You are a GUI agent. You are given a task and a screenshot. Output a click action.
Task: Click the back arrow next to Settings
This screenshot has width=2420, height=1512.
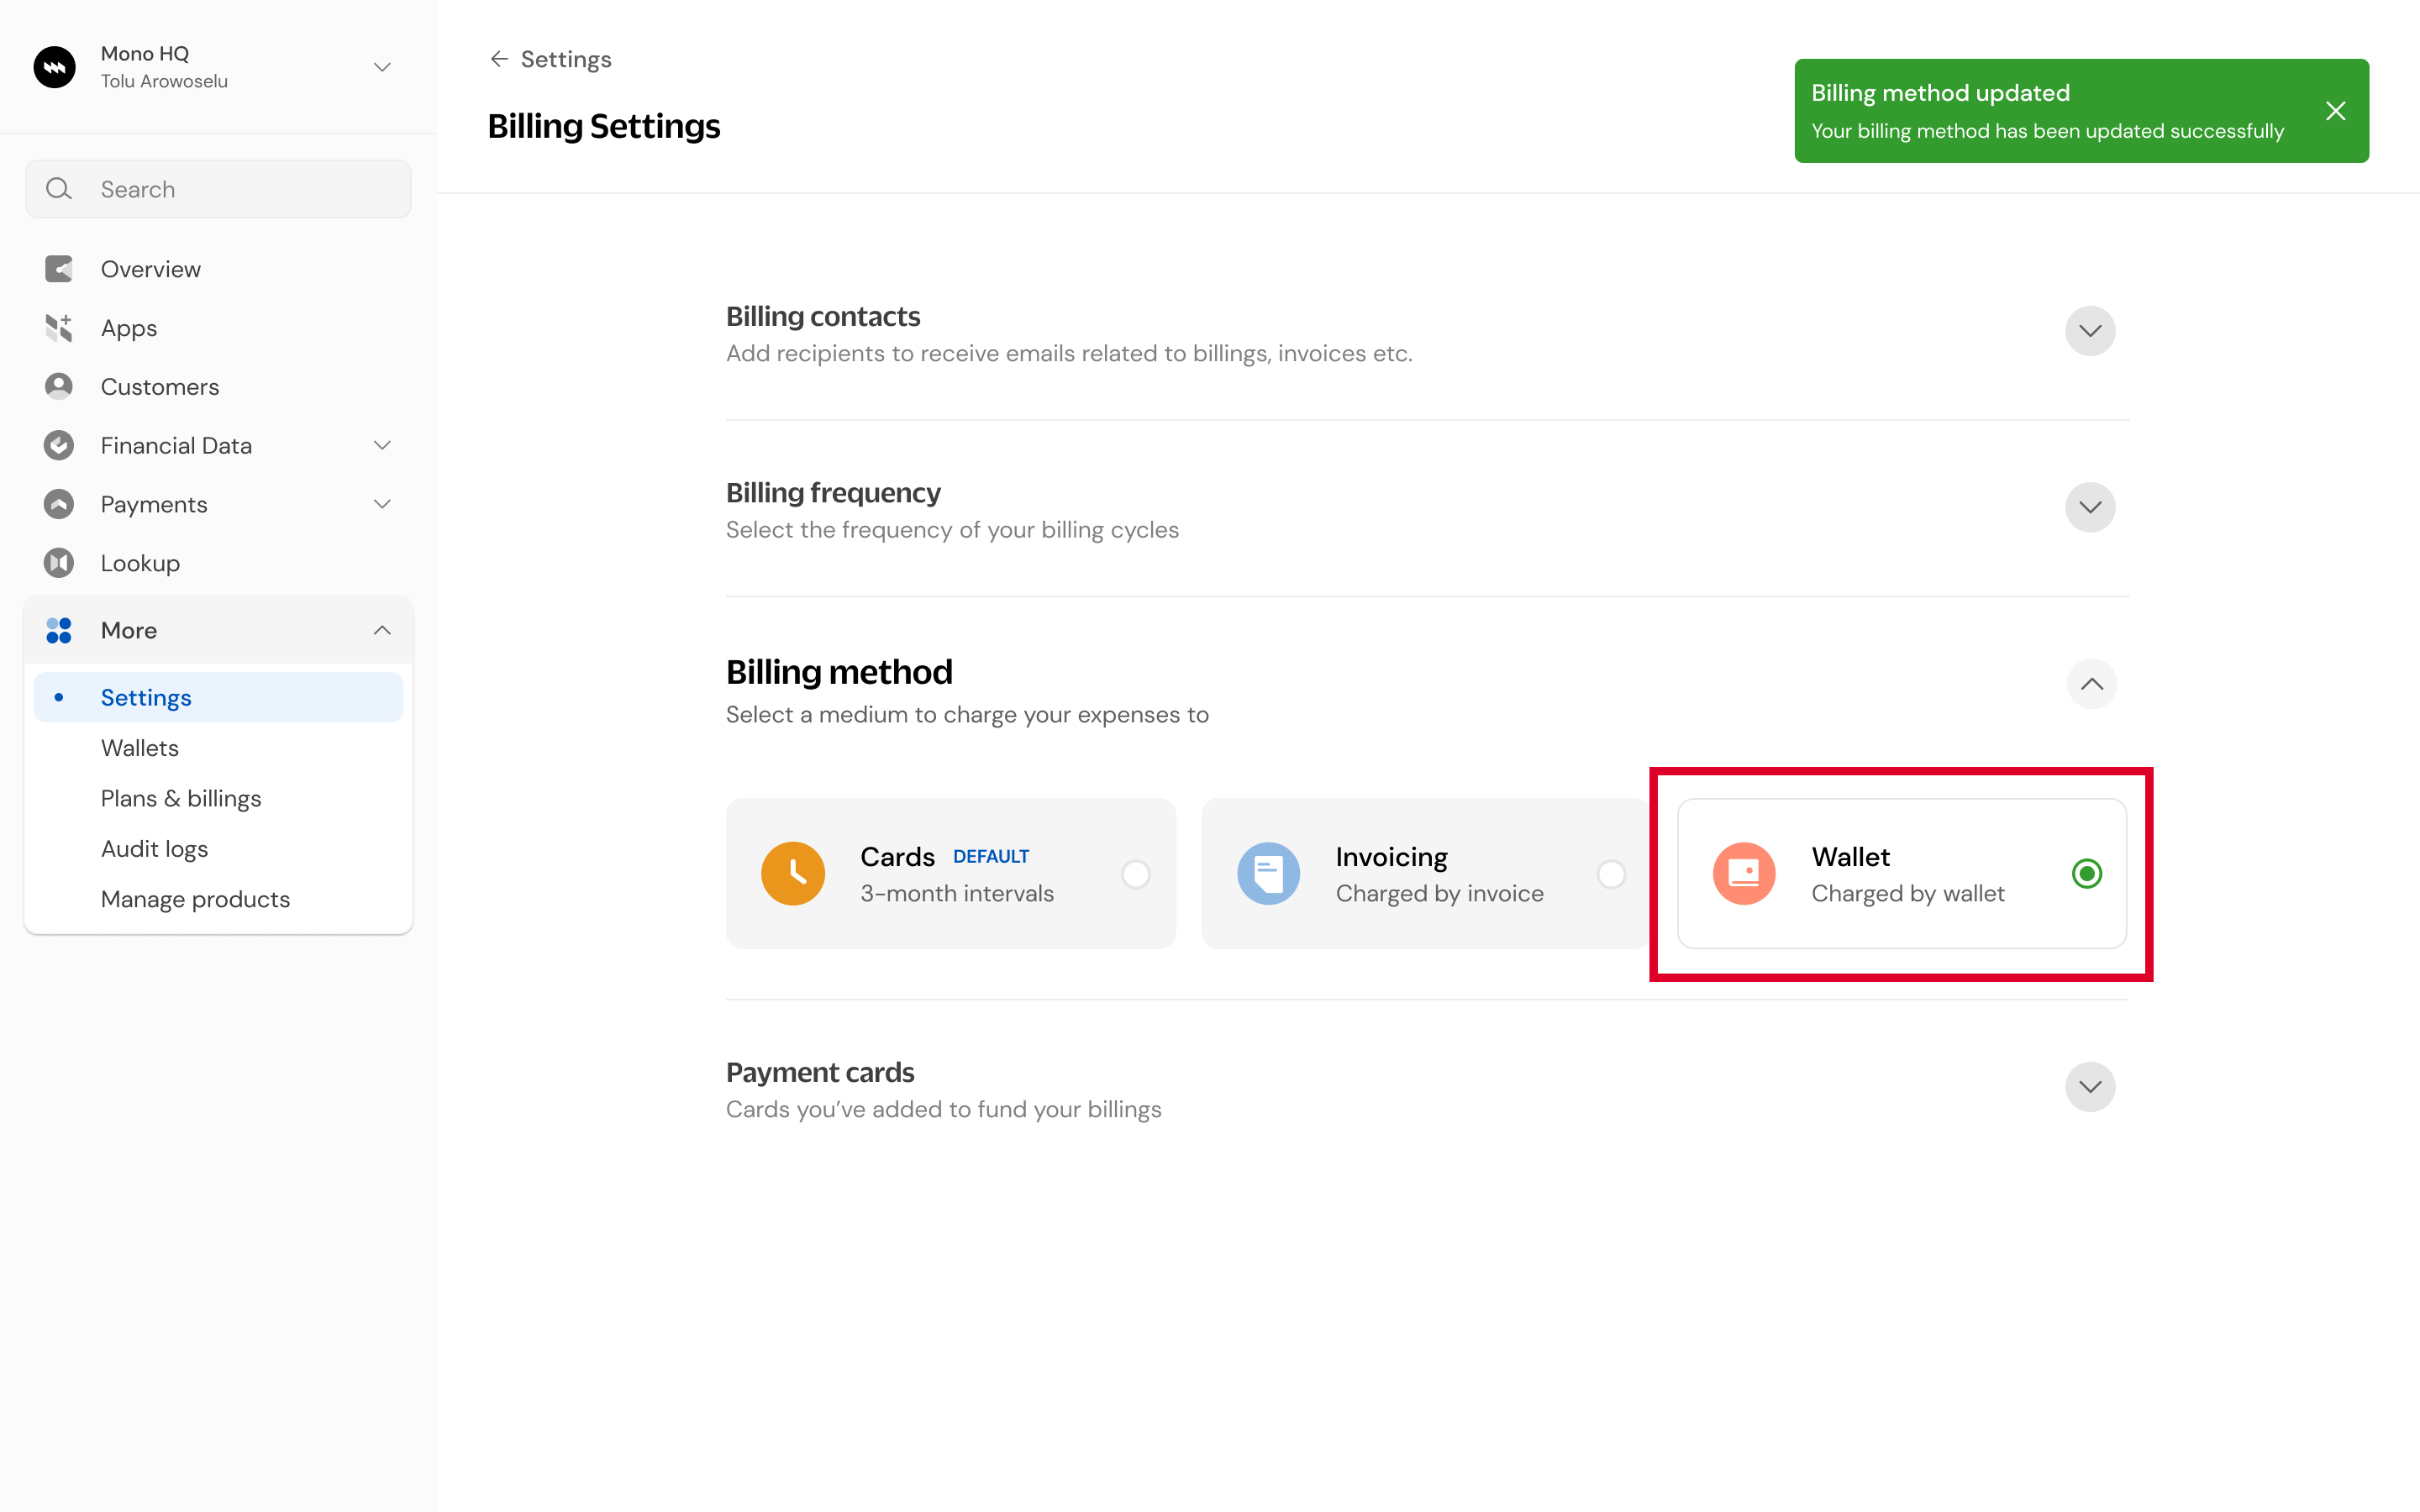click(499, 59)
